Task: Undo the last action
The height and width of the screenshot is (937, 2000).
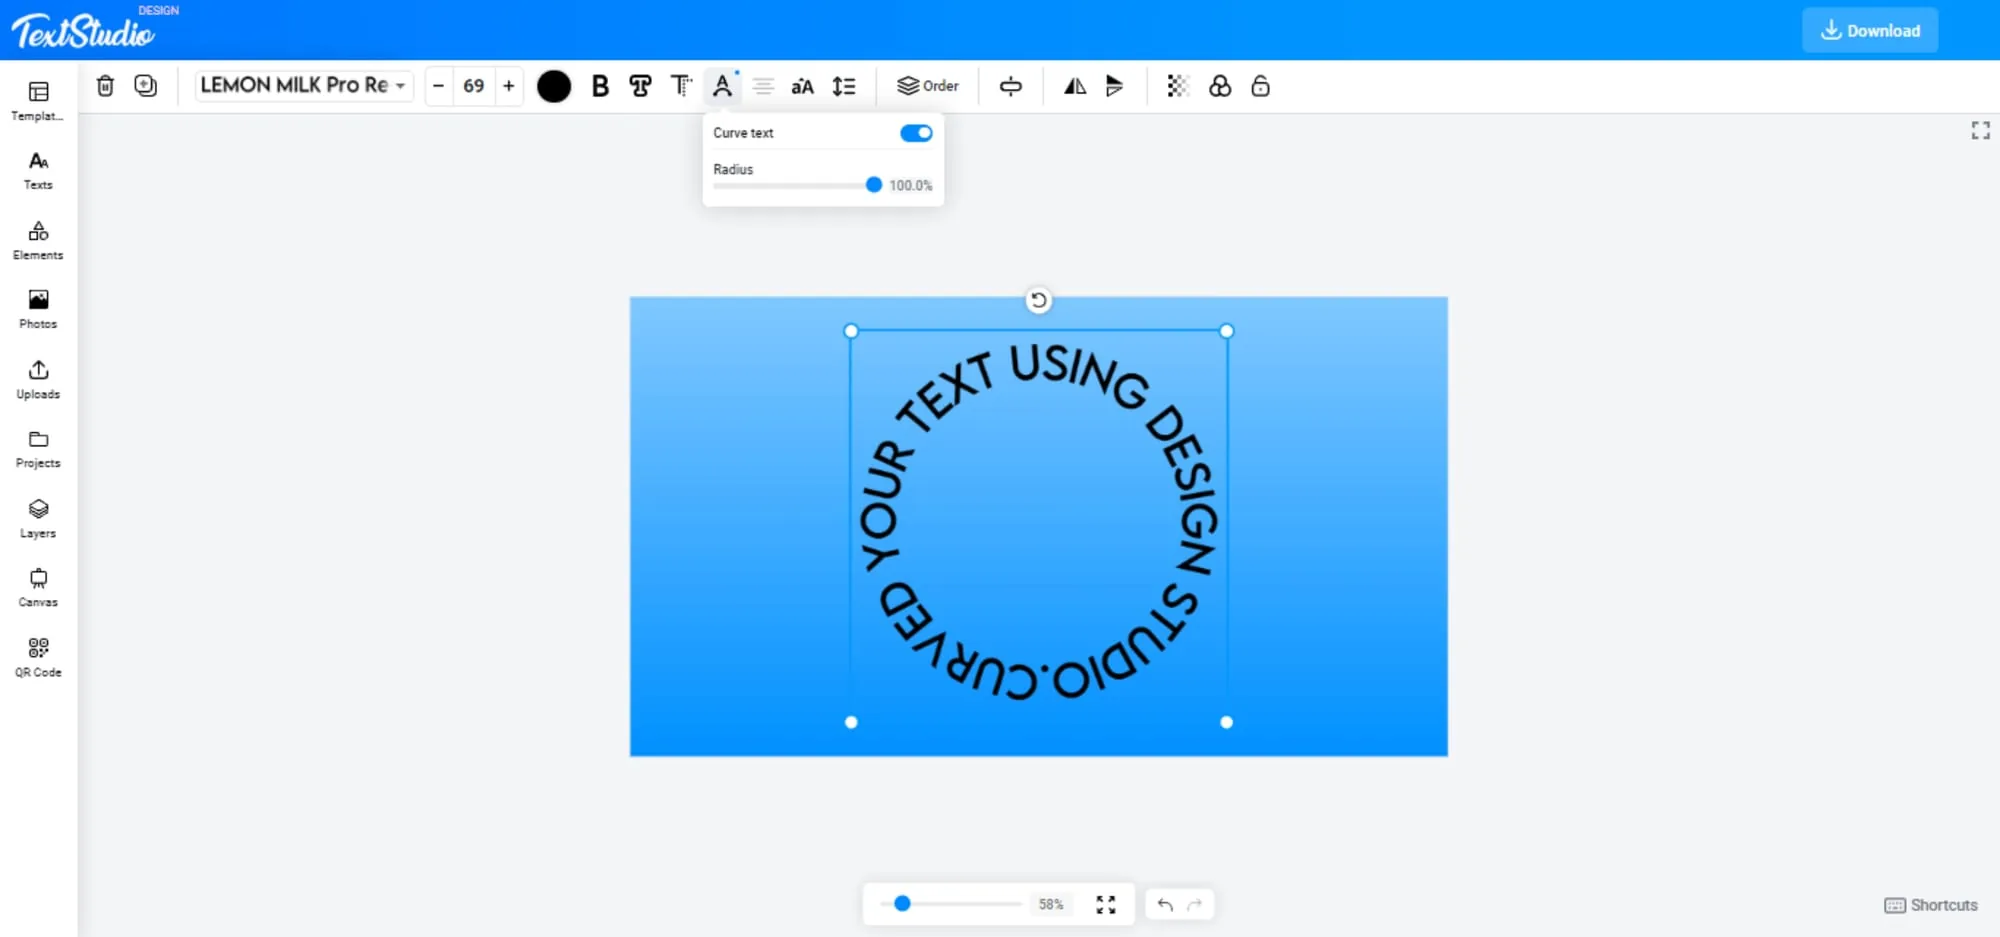Action: click(1165, 904)
